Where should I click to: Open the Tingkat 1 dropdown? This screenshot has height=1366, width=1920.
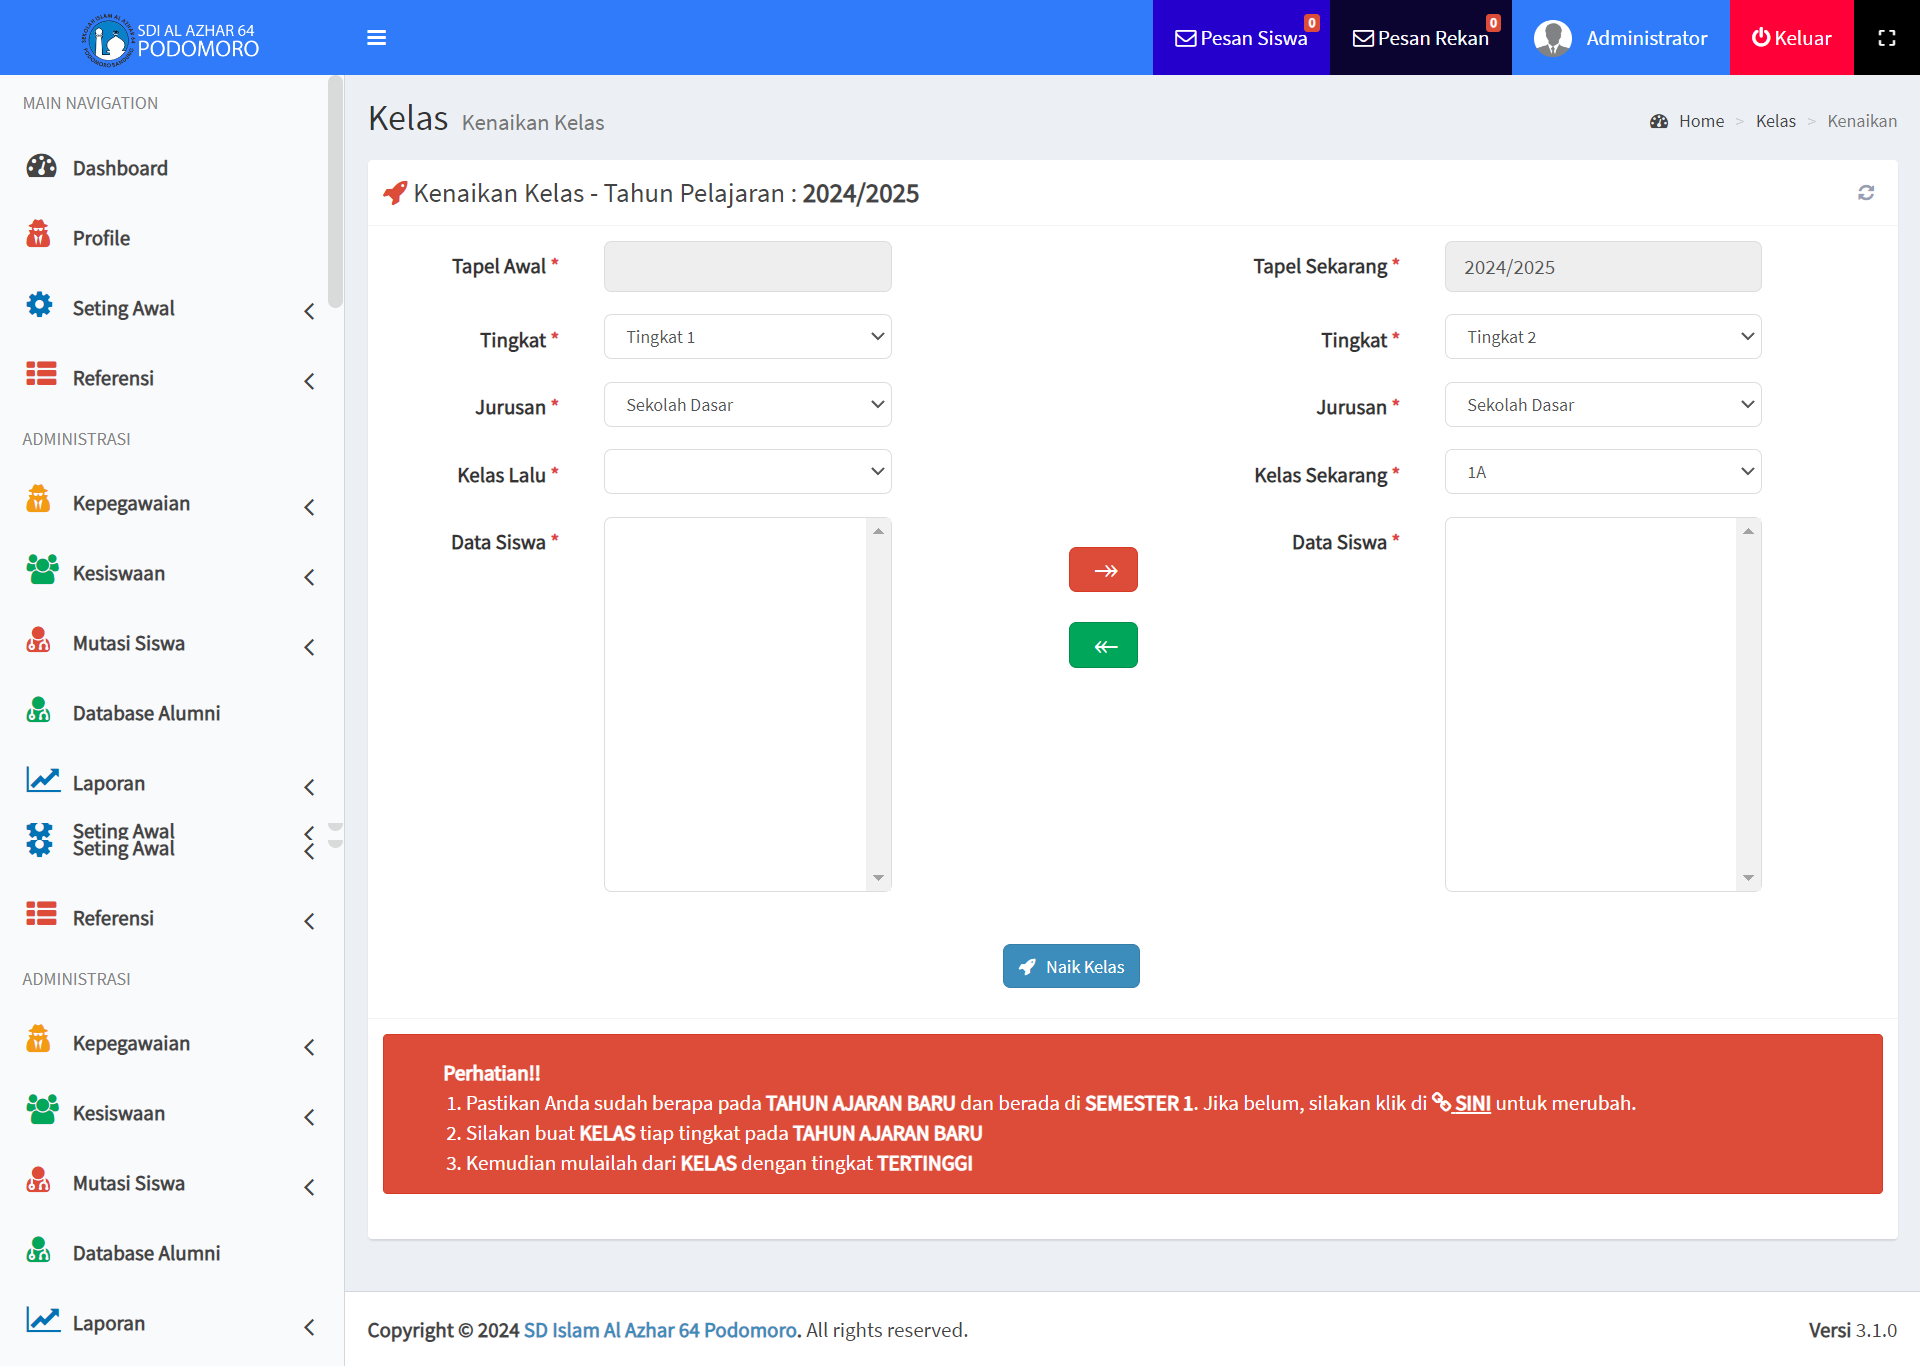pyautogui.click(x=747, y=338)
